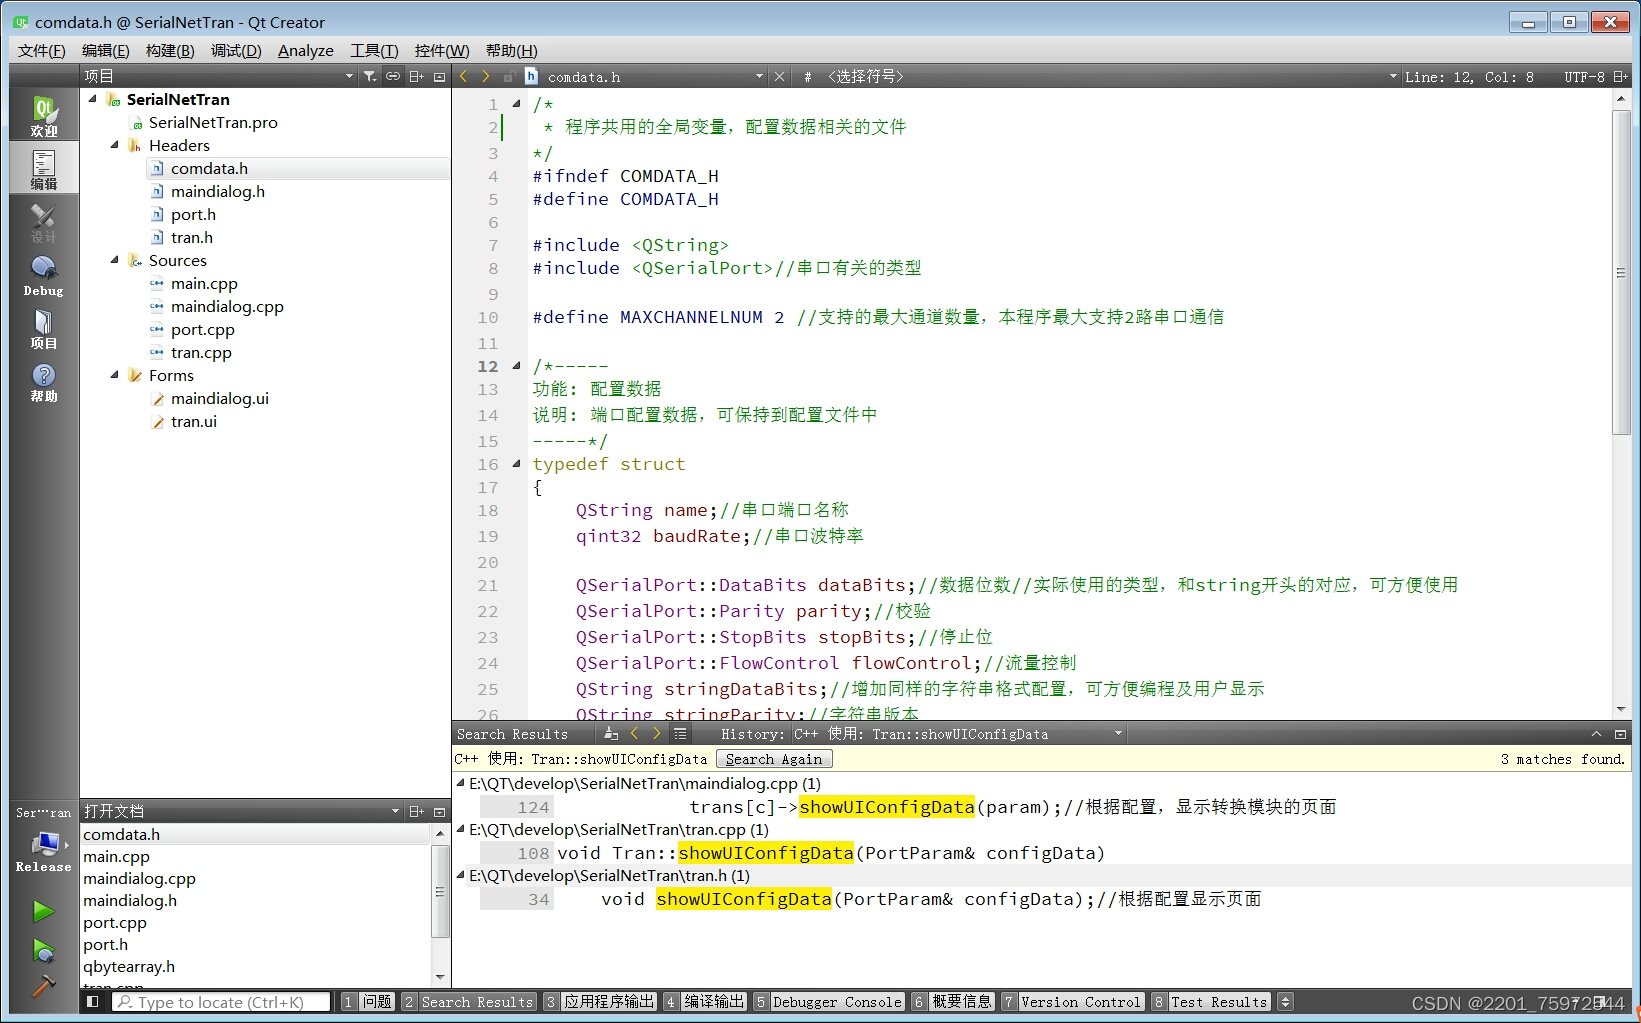
Task: Open the 设计 (Design) mode
Action: pyautogui.click(x=44, y=223)
